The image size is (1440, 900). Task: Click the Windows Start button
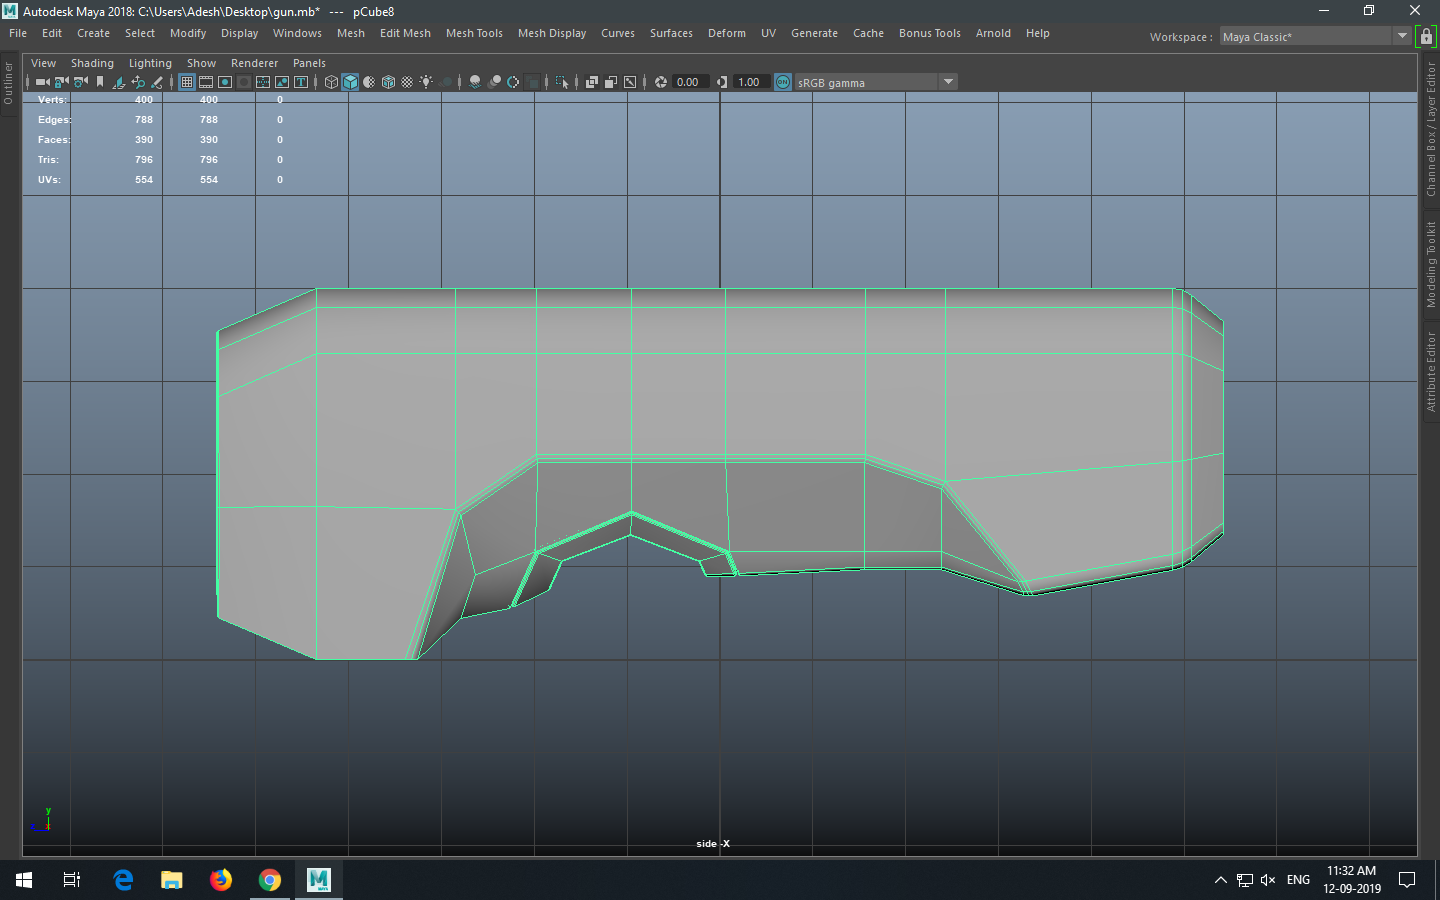(24, 880)
